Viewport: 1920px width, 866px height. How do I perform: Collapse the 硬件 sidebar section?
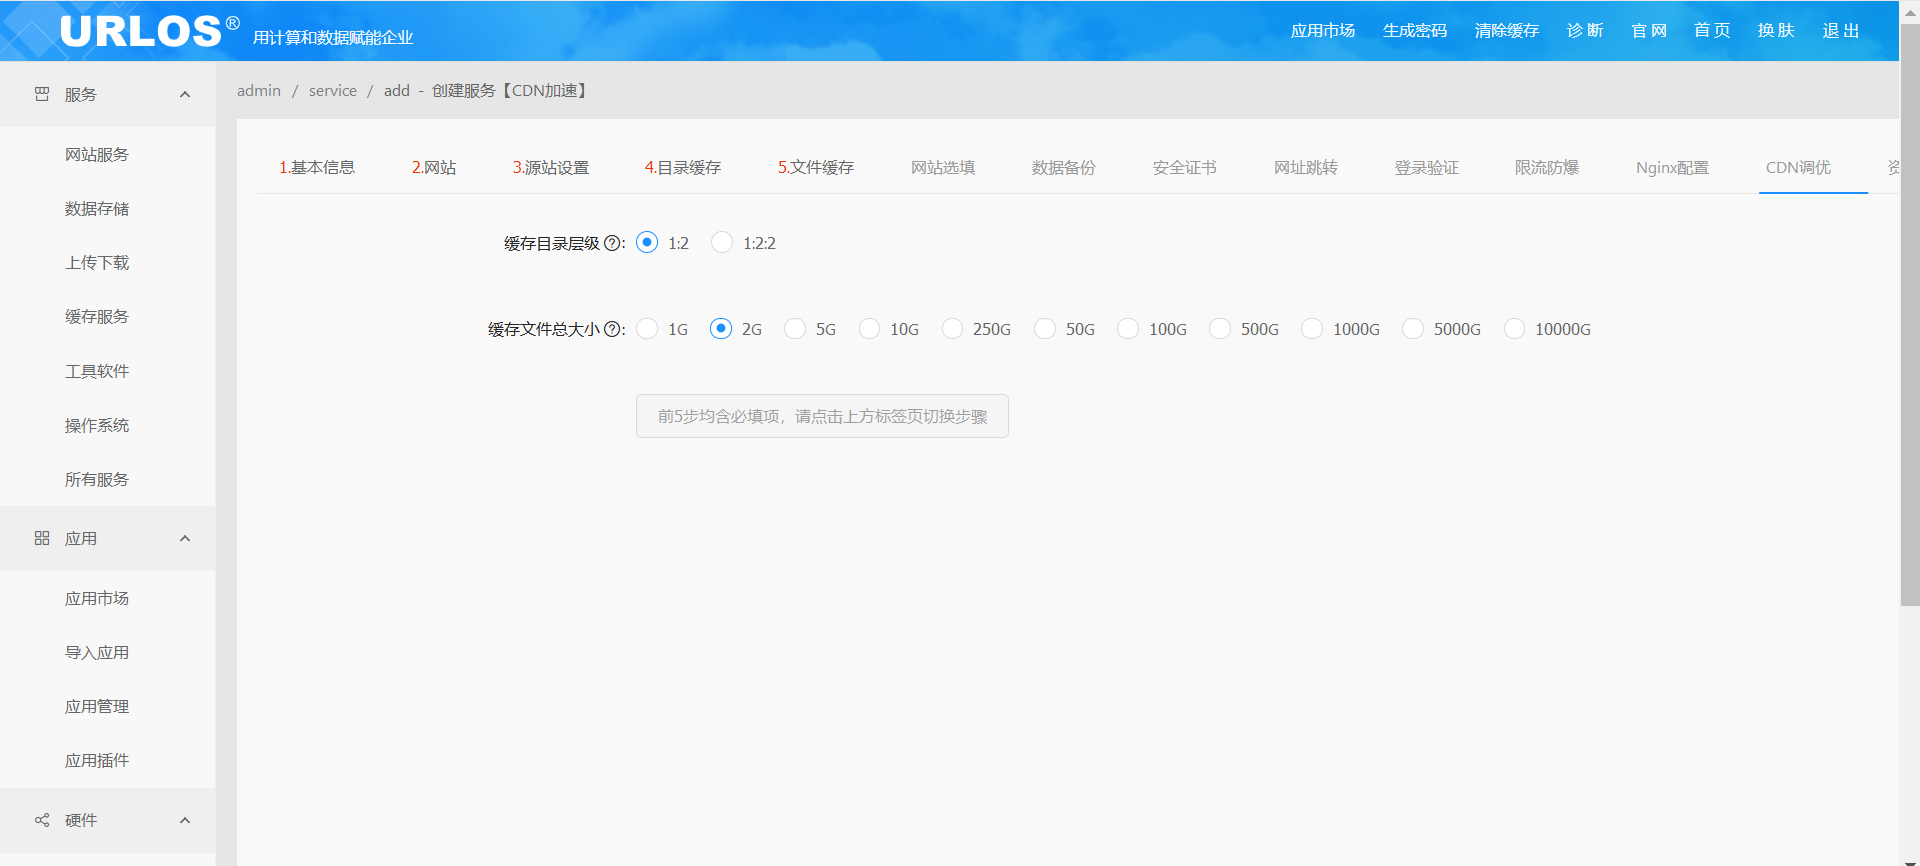[x=185, y=820]
